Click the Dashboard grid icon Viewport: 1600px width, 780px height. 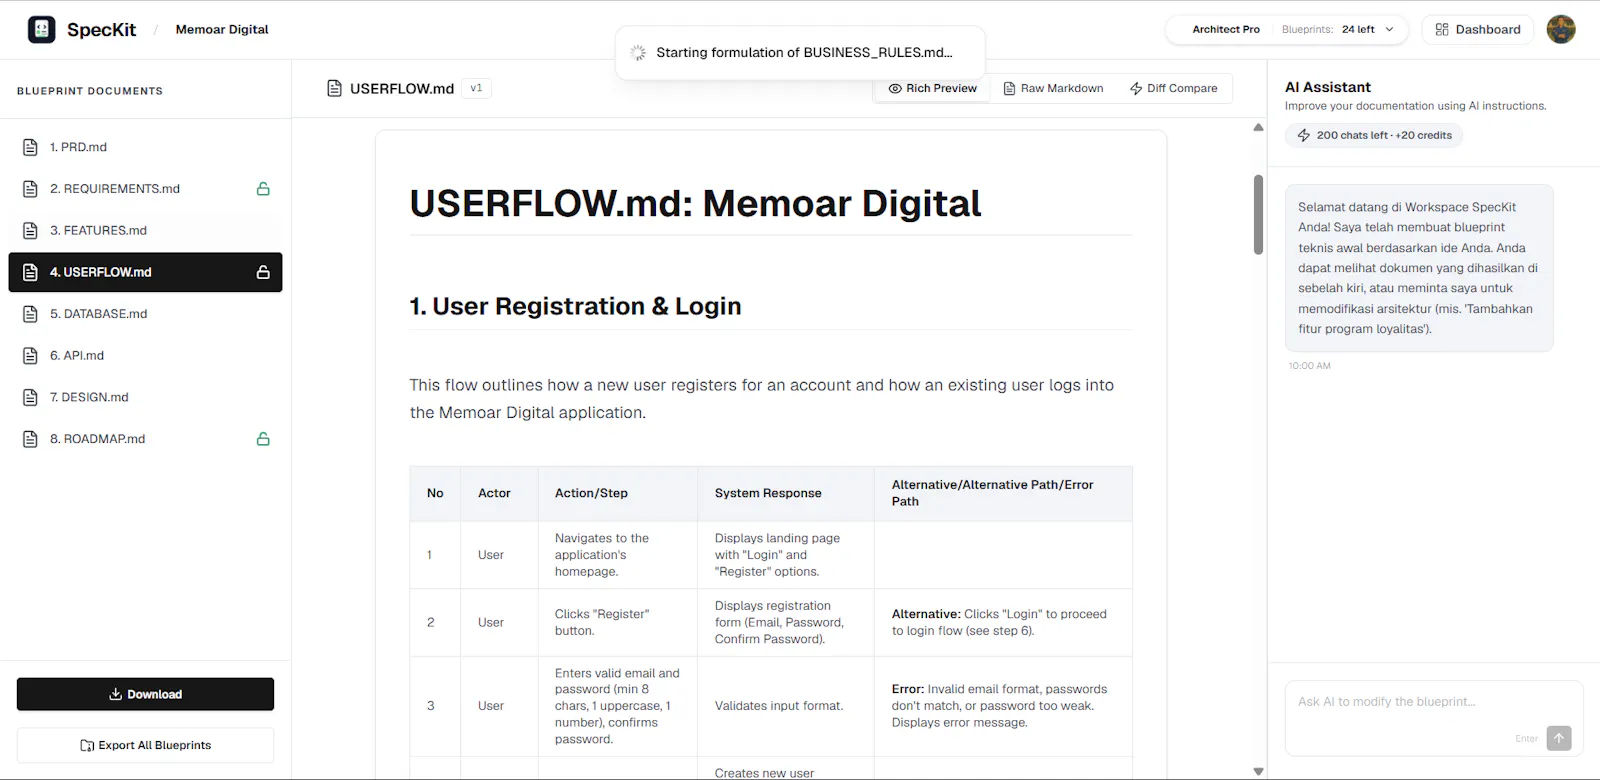point(1441,29)
